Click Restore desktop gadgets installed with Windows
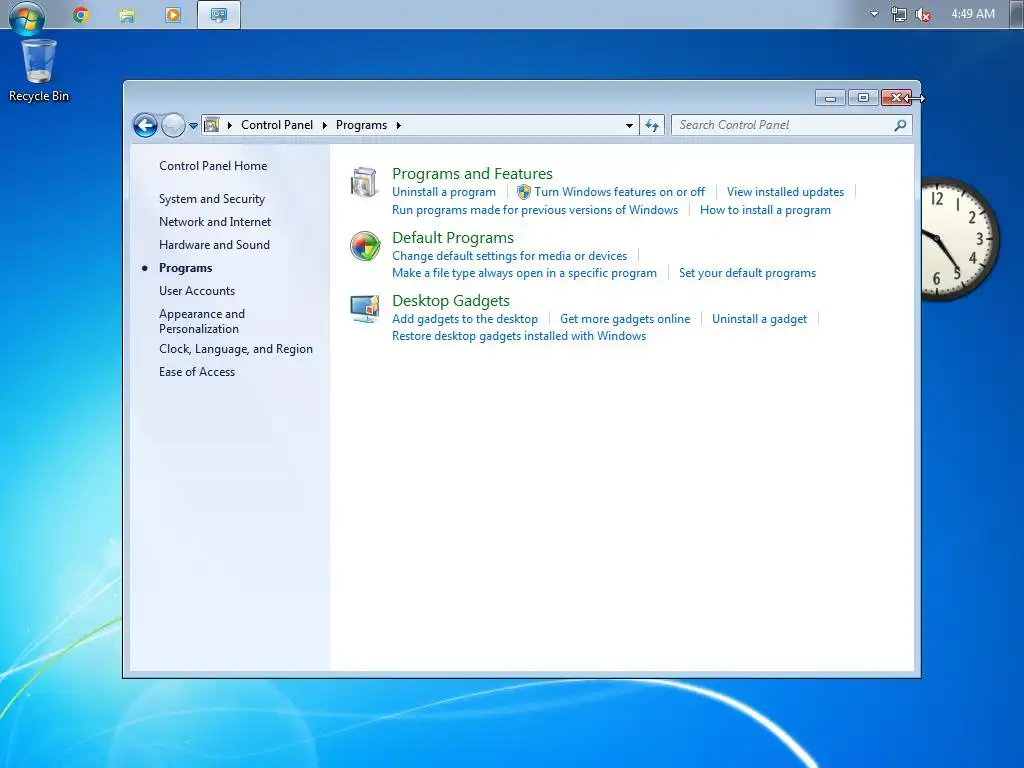The width and height of the screenshot is (1024, 768). [x=519, y=336]
